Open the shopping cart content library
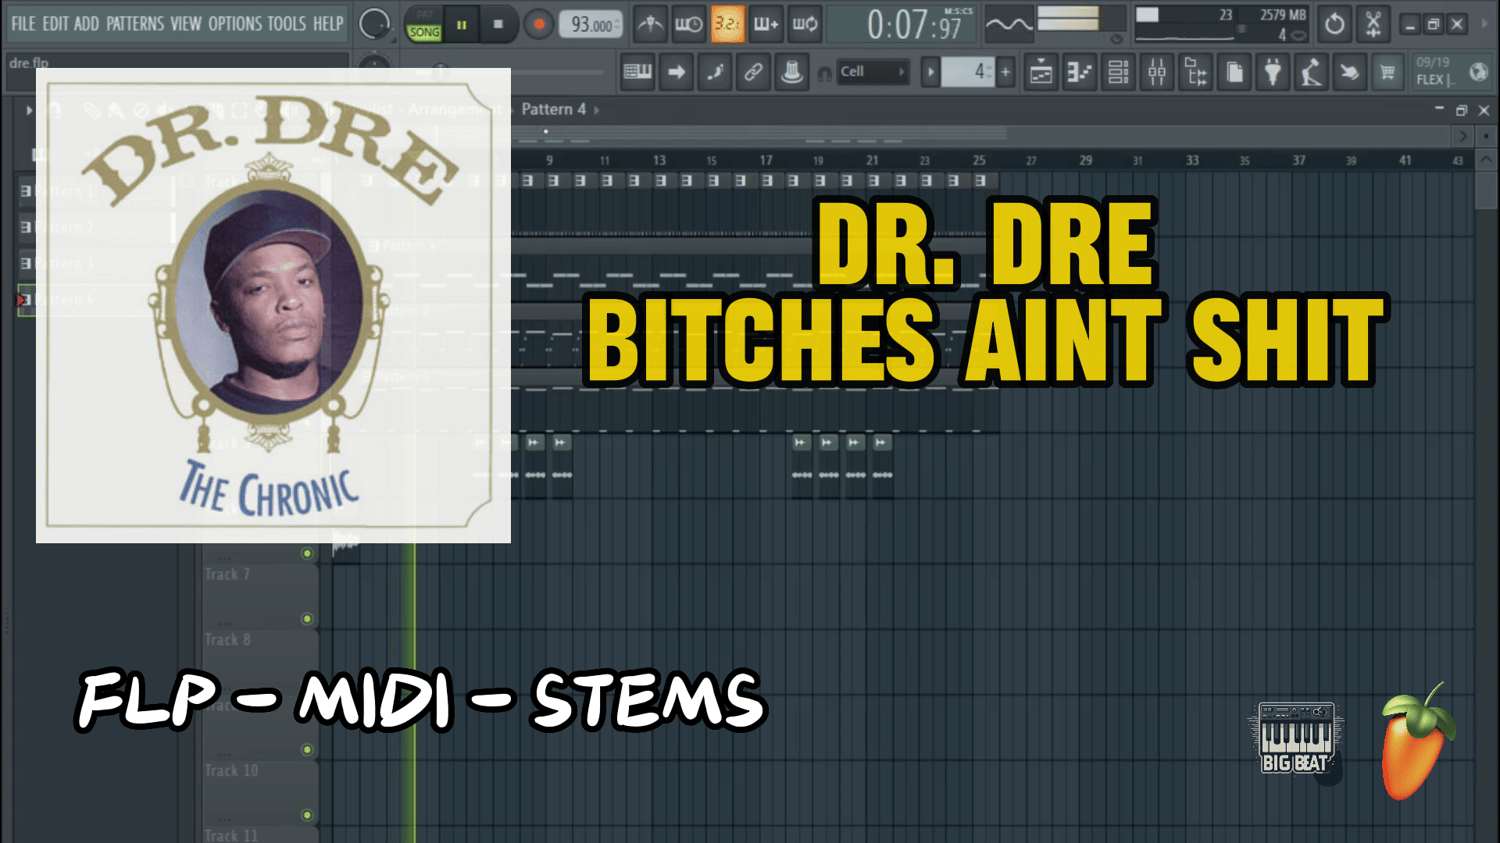 tap(1387, 72)
